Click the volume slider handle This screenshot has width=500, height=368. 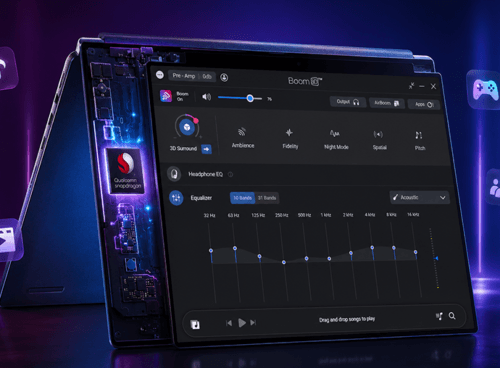point(250,98)
